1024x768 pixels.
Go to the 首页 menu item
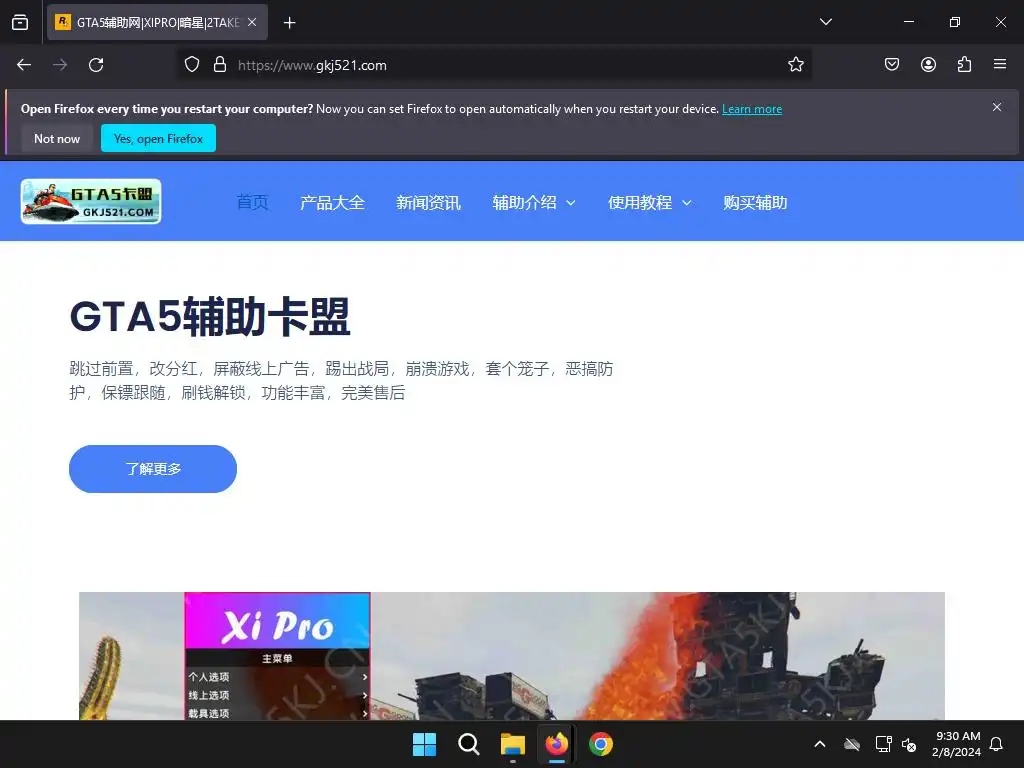[252, 202]
